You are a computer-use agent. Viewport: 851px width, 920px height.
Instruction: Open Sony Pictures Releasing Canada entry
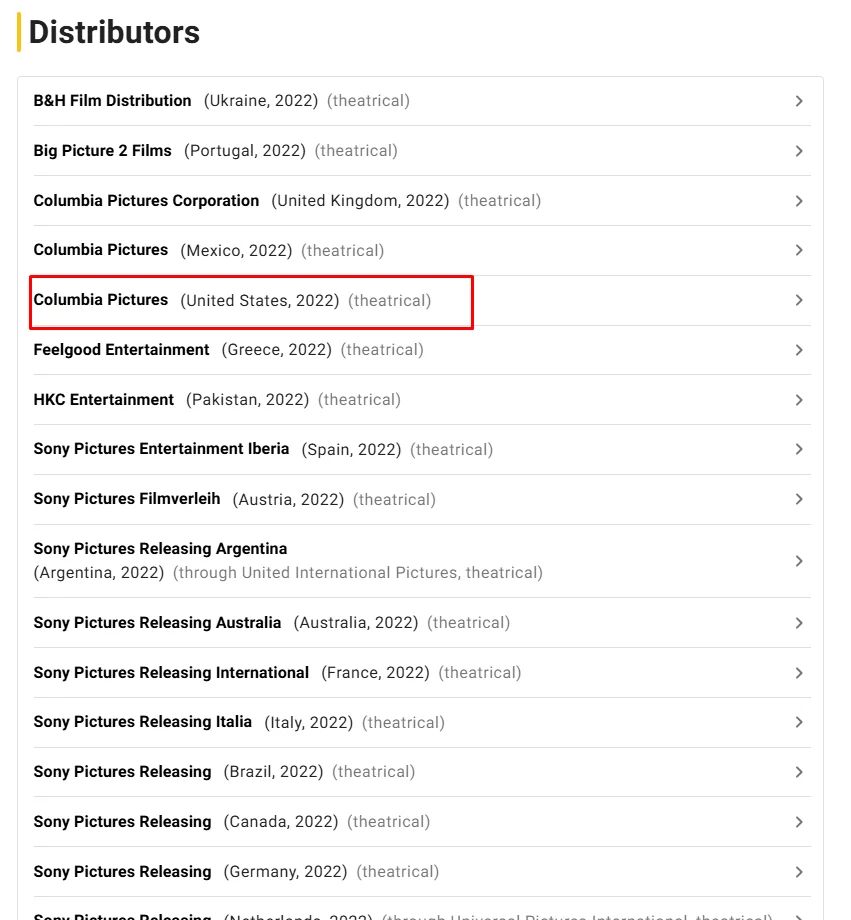pos(122,821)
